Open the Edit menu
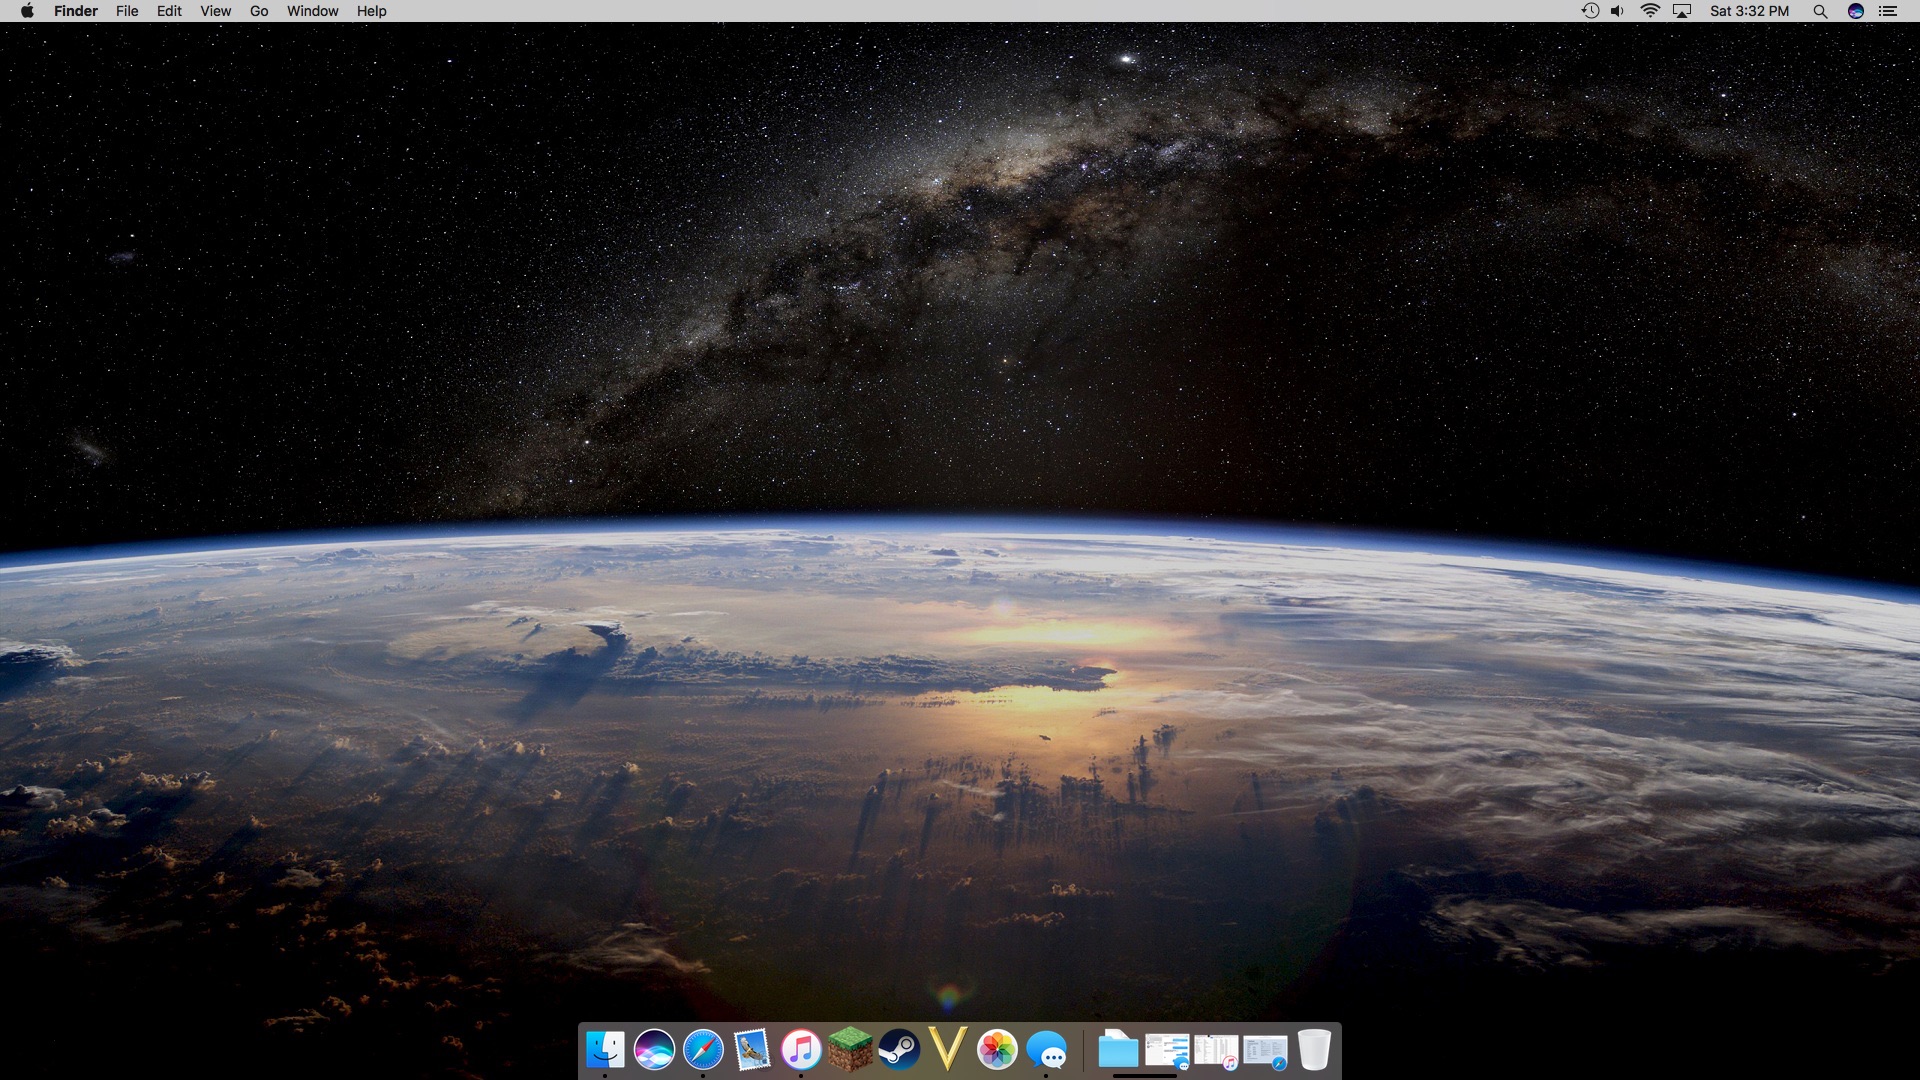The height and width of the screenshot is (1080, 1920). (x=169, y=11)
